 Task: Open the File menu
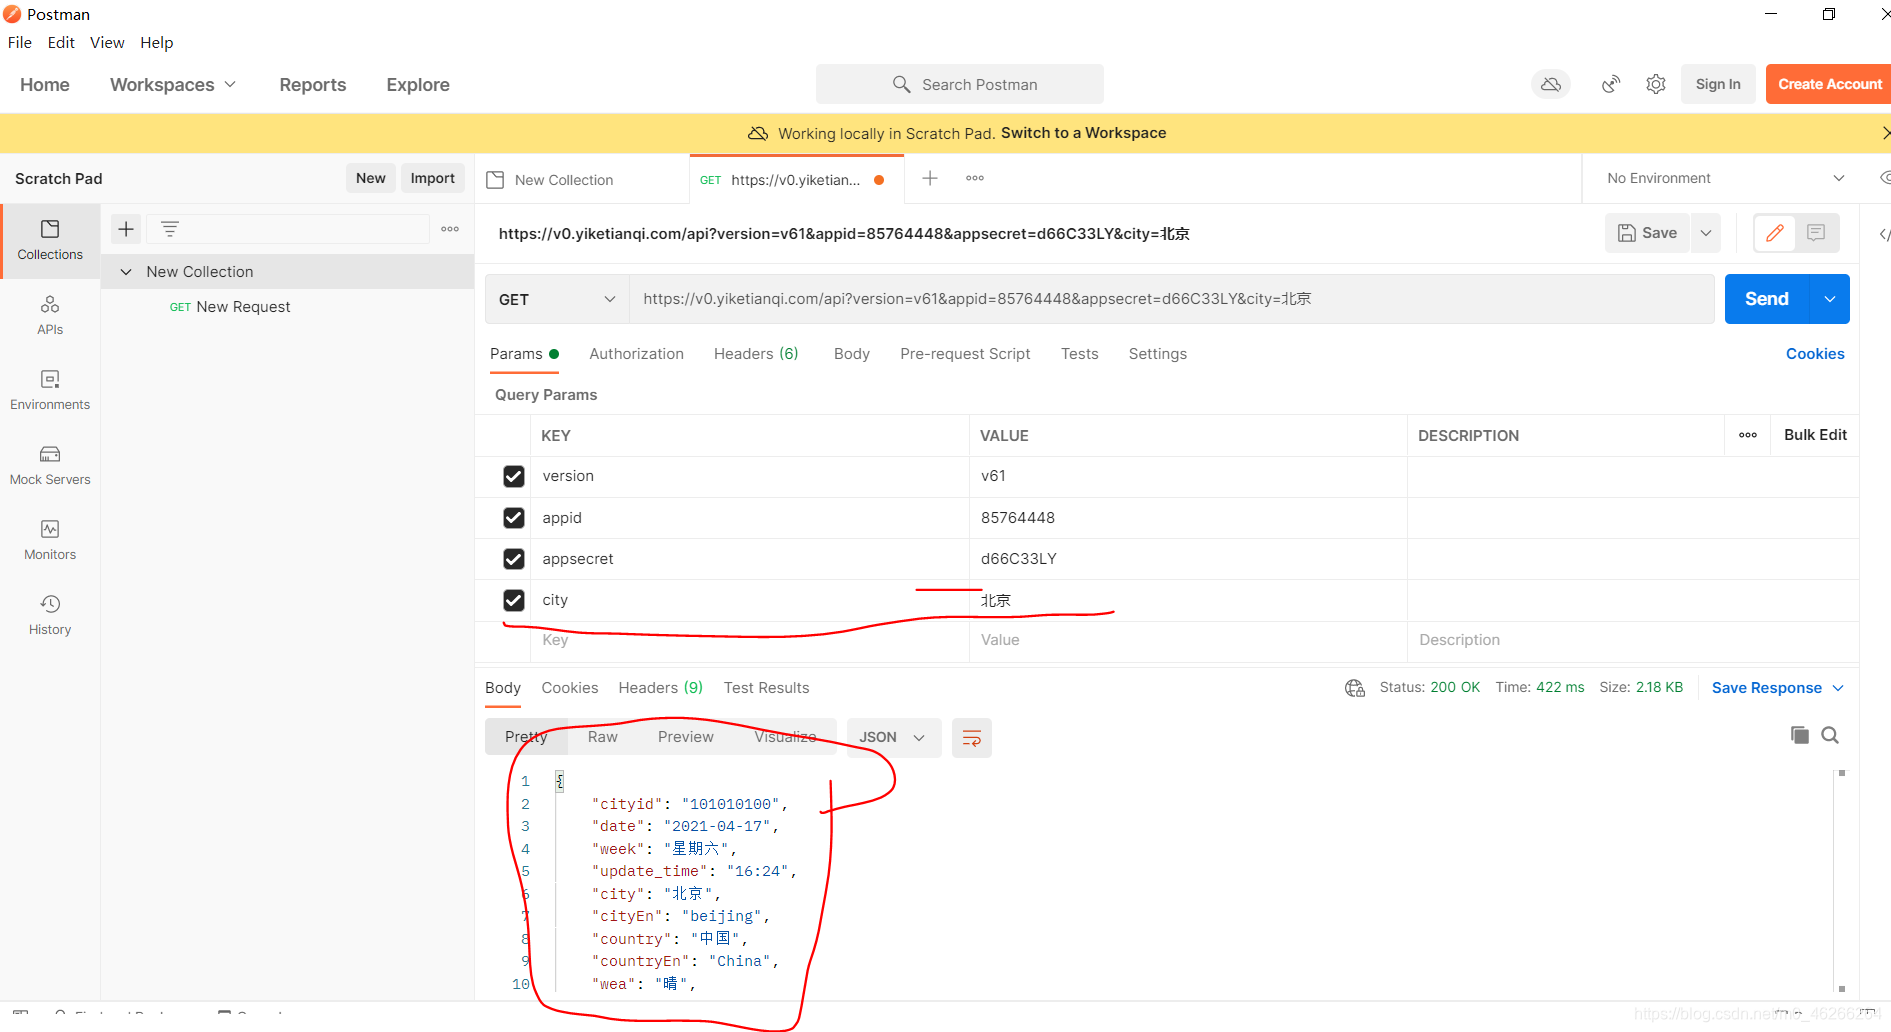tap(20, 42)
